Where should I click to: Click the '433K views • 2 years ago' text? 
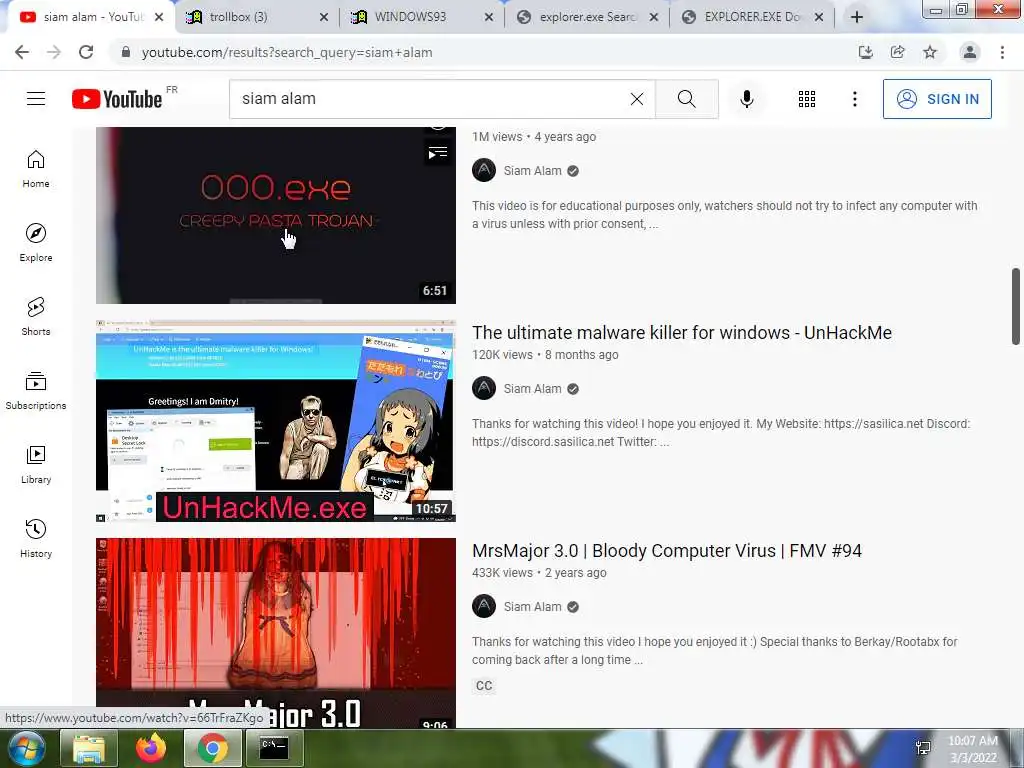tap(539, 573)
